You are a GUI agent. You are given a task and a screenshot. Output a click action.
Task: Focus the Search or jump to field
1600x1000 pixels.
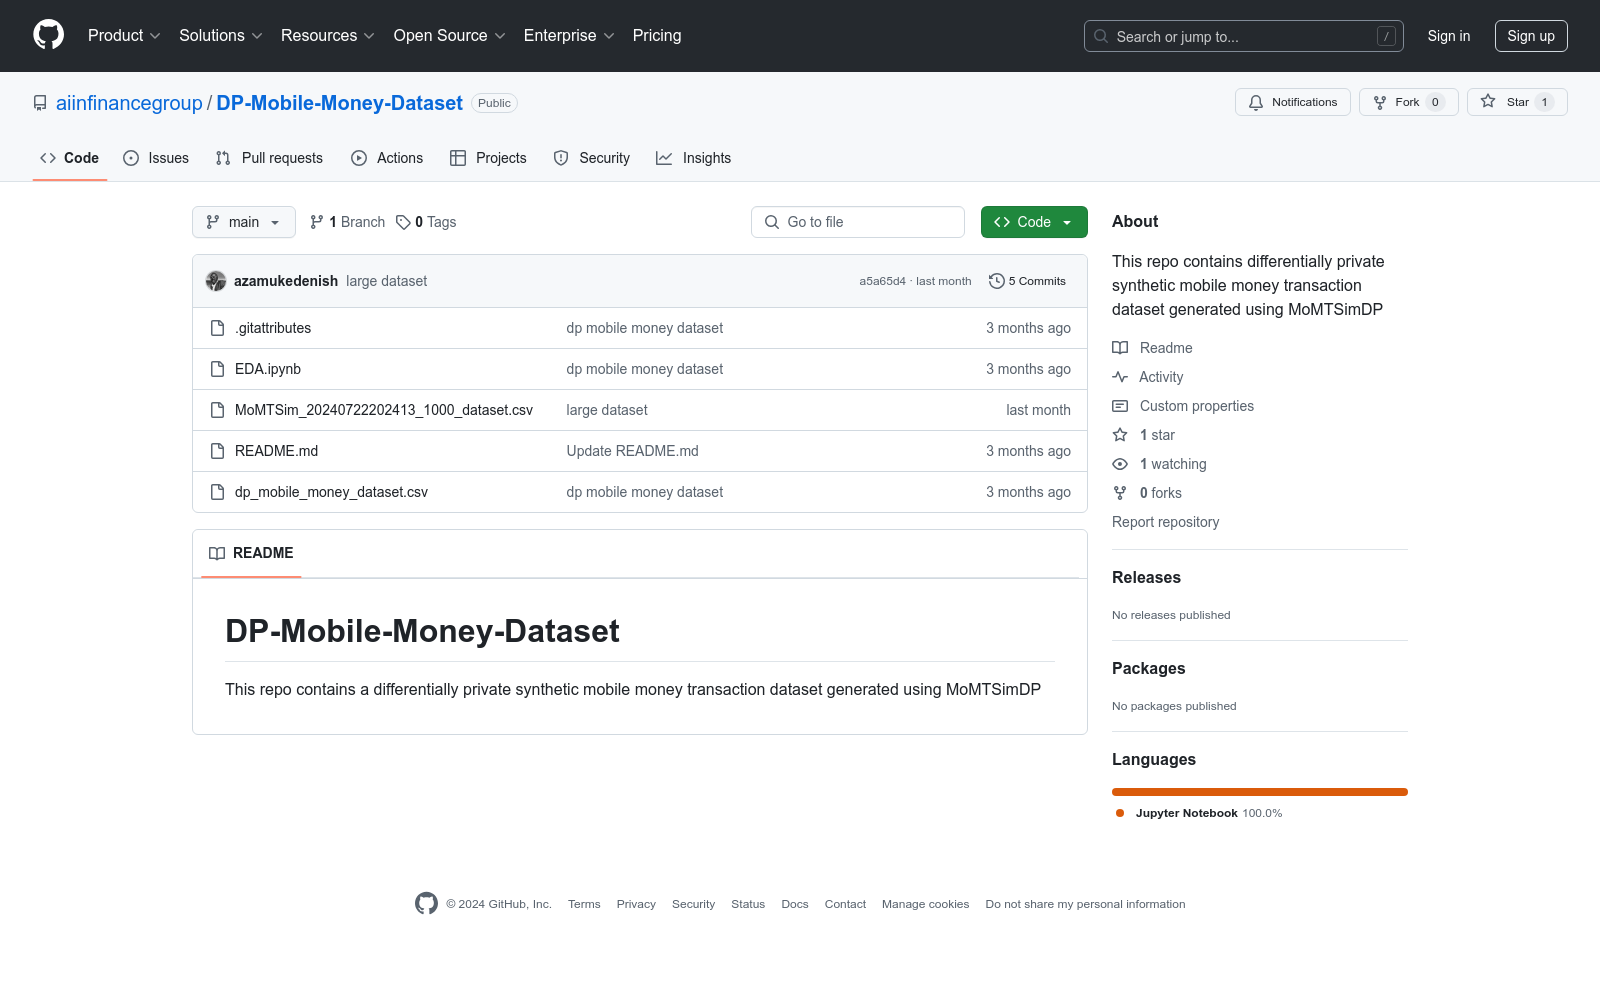[x=1244, y=36]
